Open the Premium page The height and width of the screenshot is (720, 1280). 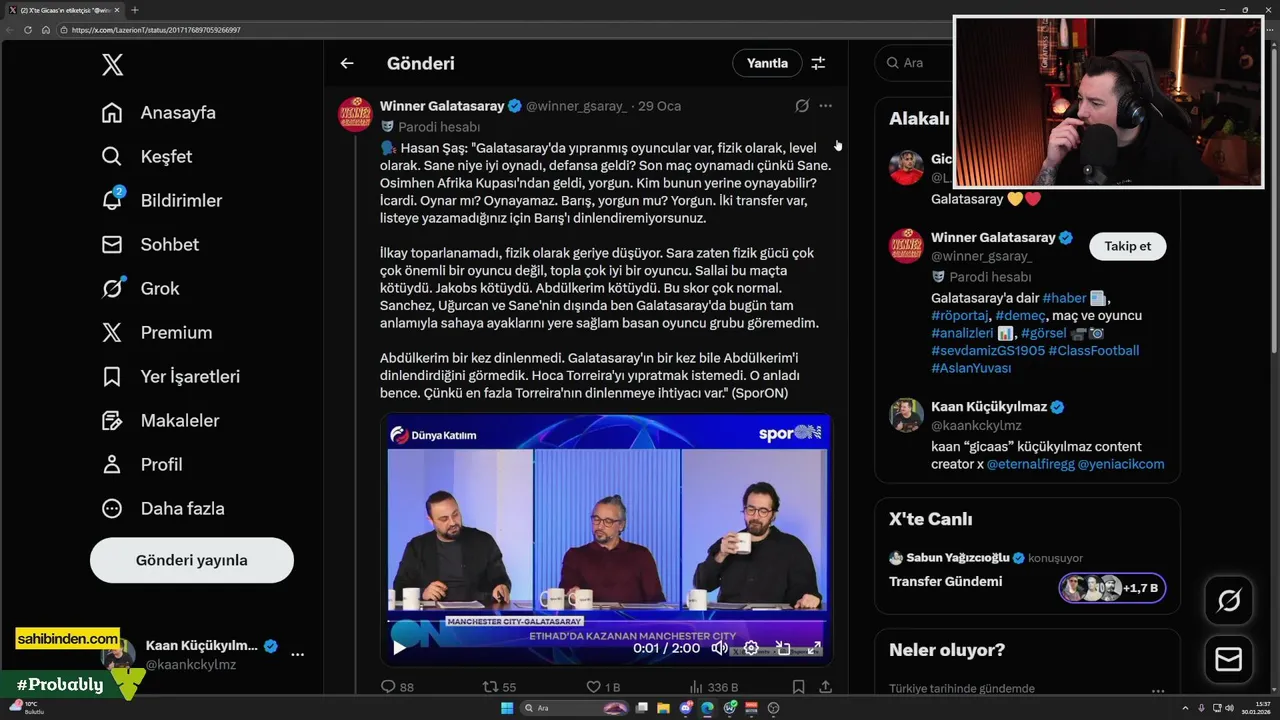pyautogui.click(x=157, y=333)
